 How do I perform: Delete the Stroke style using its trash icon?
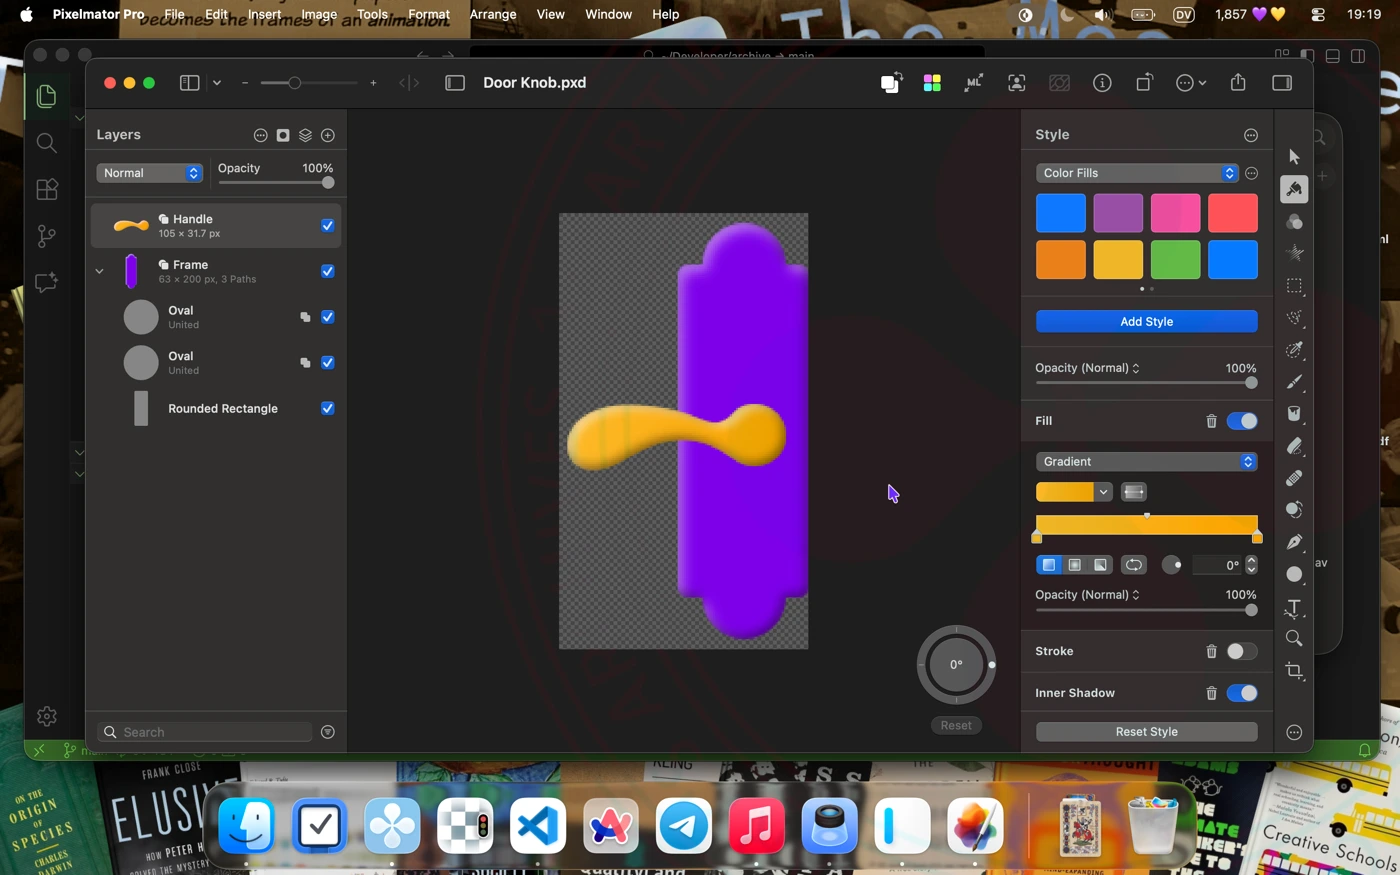click(x=1211, y=651)
